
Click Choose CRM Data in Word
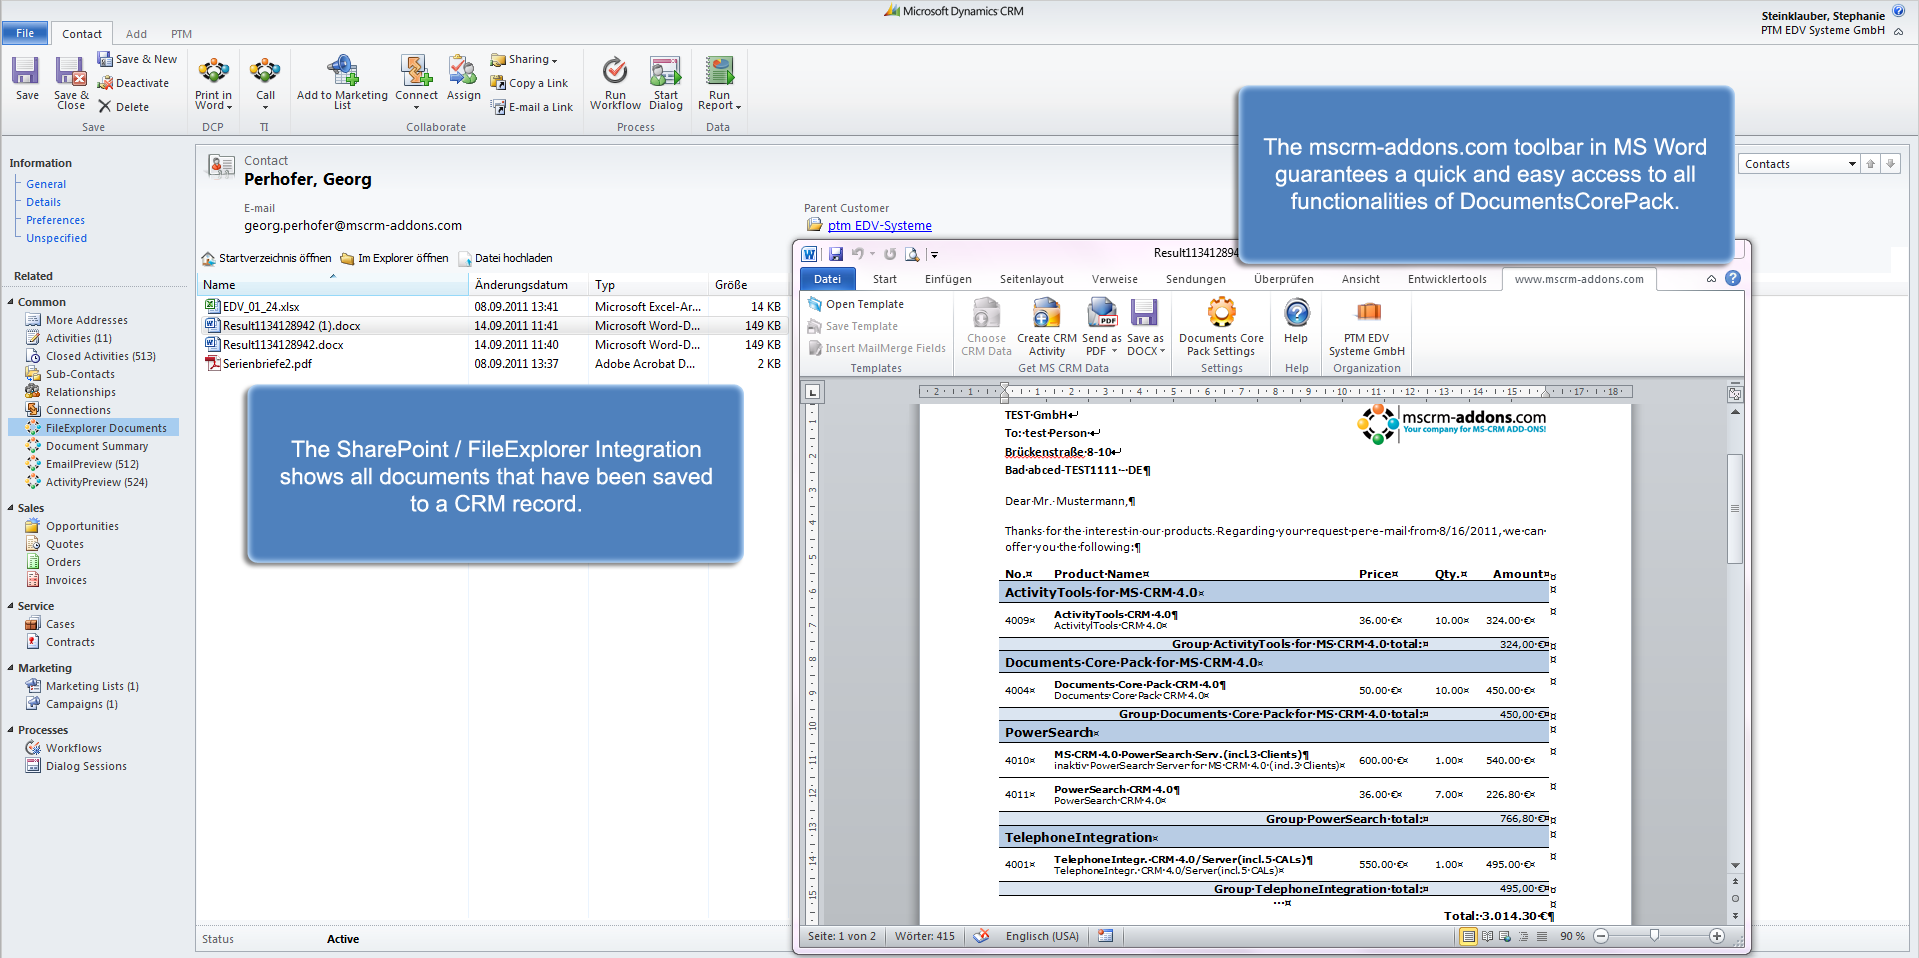tap(986, 327)
